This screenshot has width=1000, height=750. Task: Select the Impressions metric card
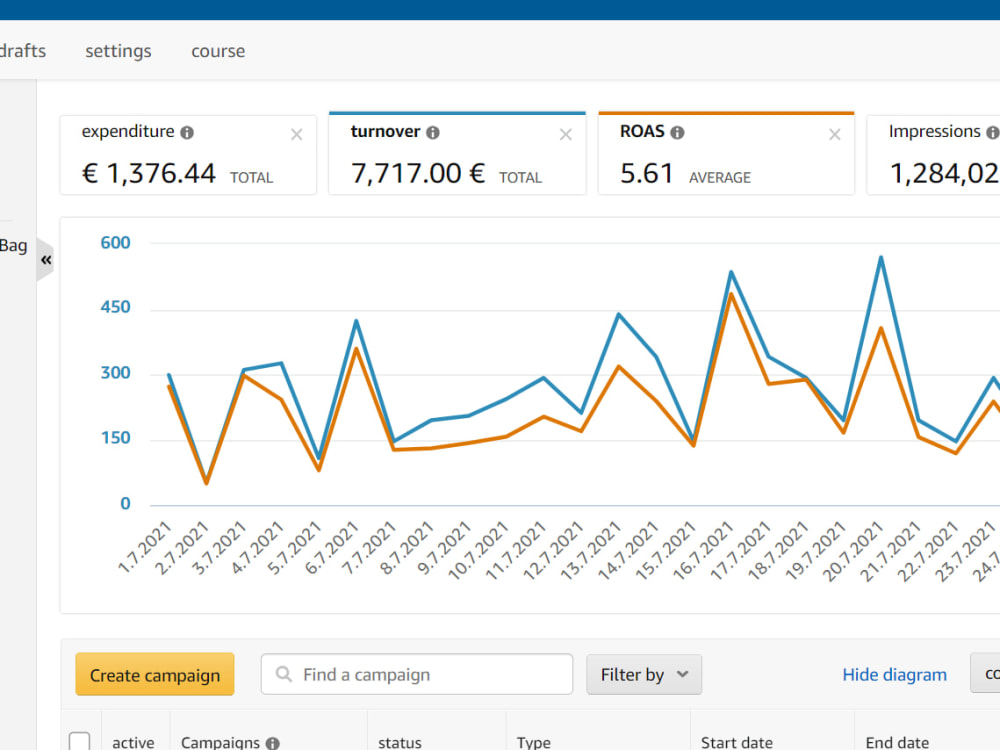coord(934,155)
